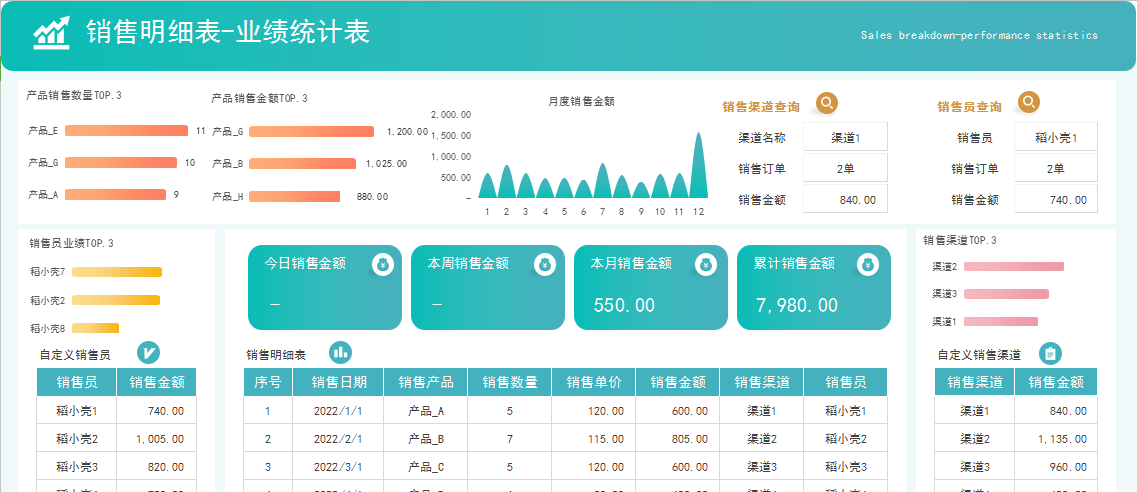Click the date cell 2022/3/1
Viewport: 1137px width, 492px height.
click(x=339, y=467)
